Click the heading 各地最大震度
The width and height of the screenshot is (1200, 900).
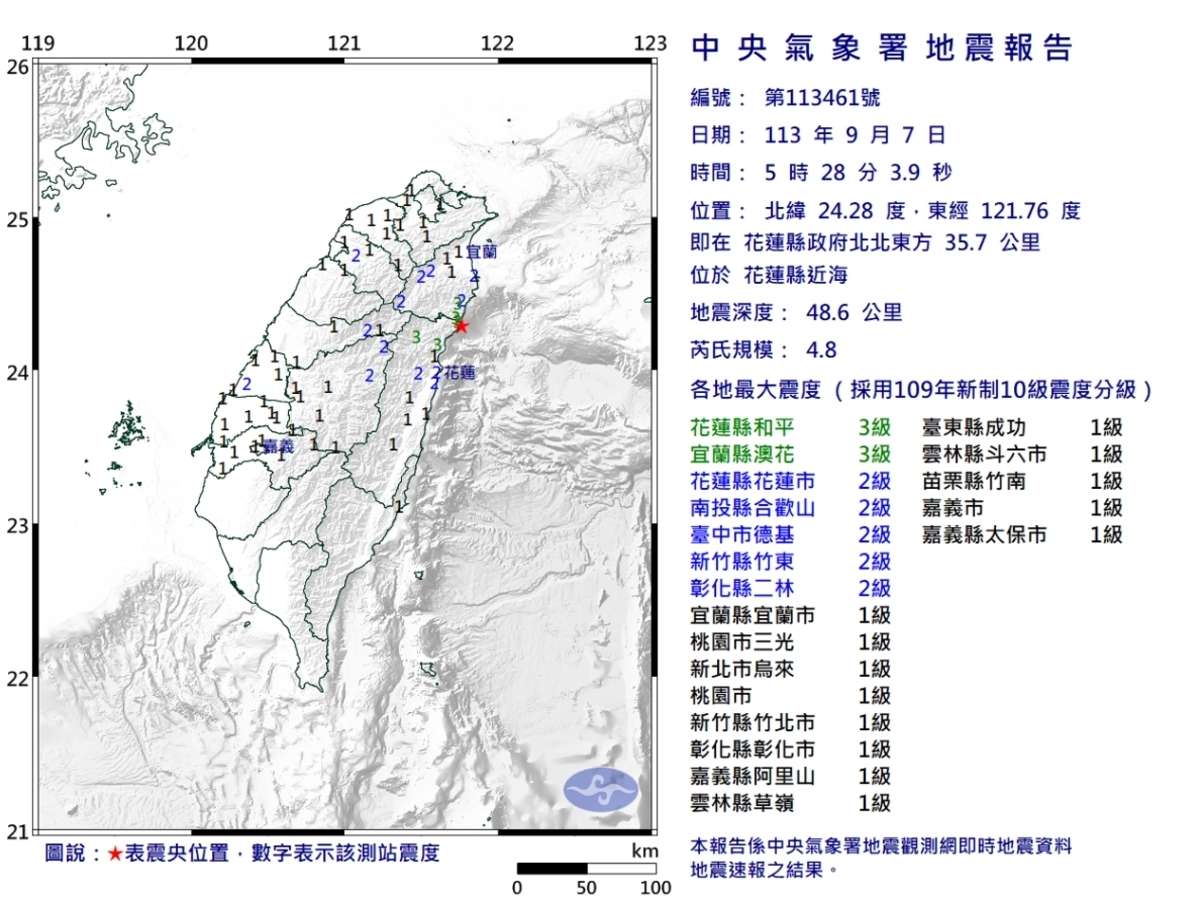tap(756, 390)
